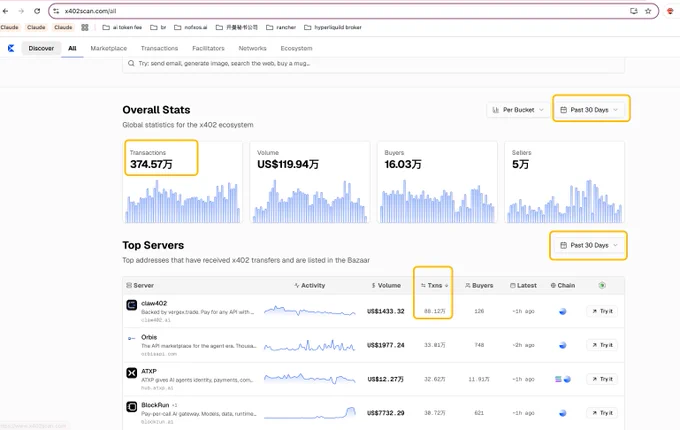Open the browser apps grid icon
The image size is (680, 430).
pyautogui.click(x=85, y=27)
